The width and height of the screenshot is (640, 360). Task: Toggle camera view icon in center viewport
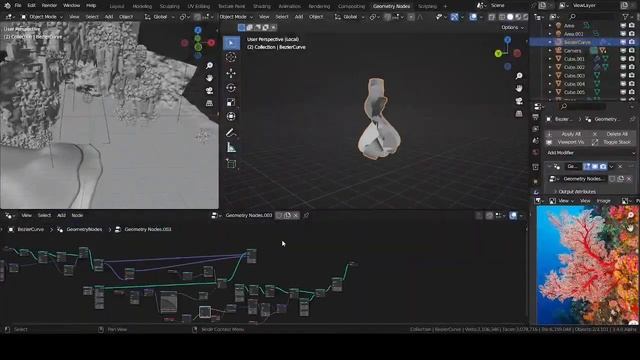click(x=519, y=101)
